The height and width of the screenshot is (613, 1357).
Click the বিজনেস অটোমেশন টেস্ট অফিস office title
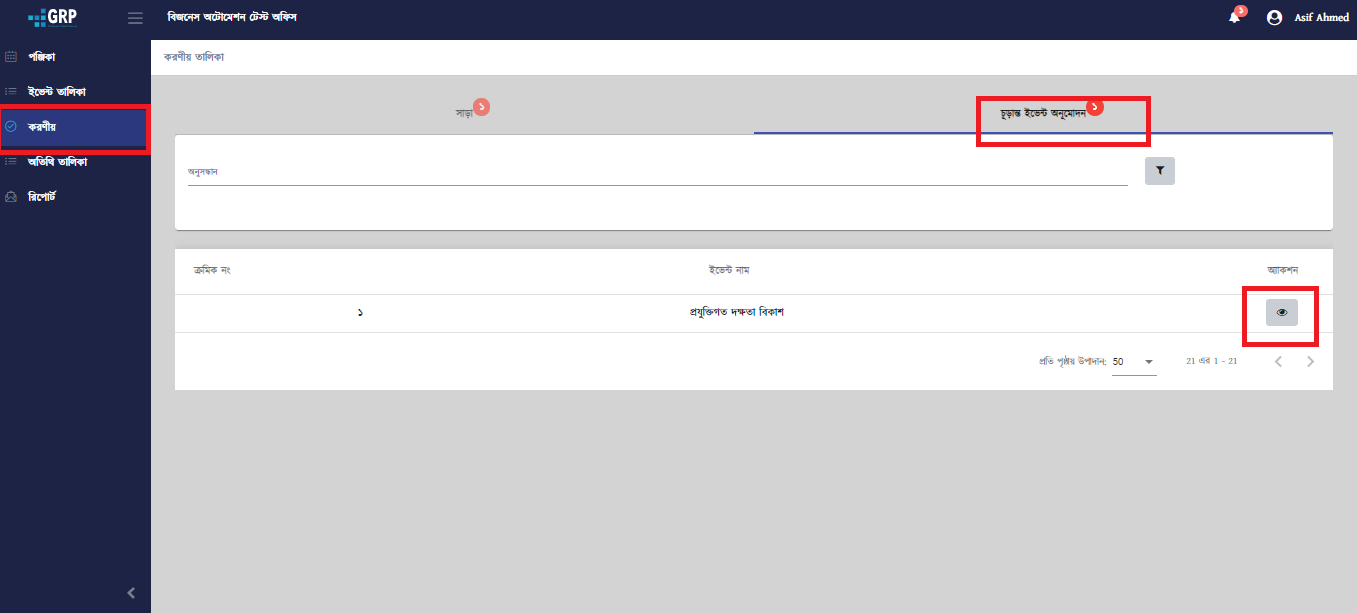232,18
